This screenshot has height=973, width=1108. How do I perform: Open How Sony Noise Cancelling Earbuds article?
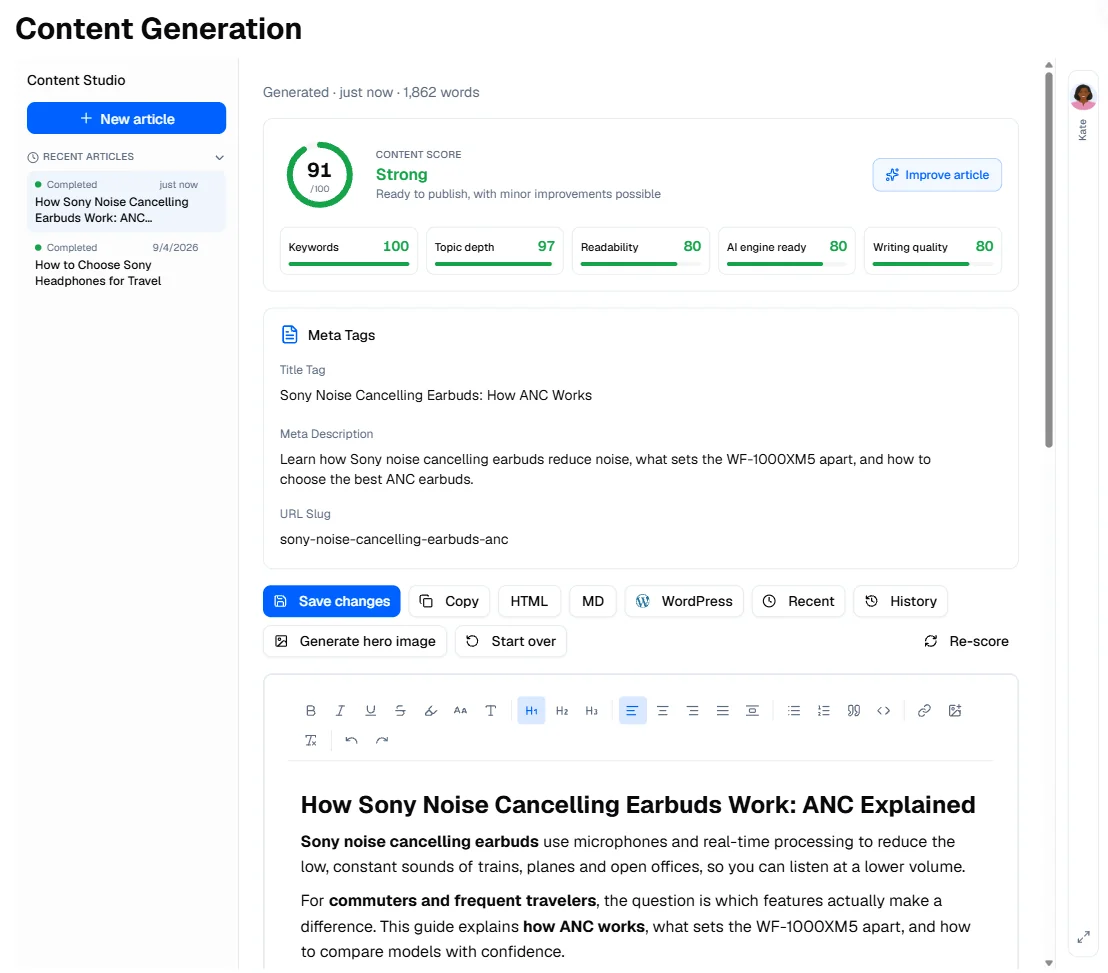(126, 201)
